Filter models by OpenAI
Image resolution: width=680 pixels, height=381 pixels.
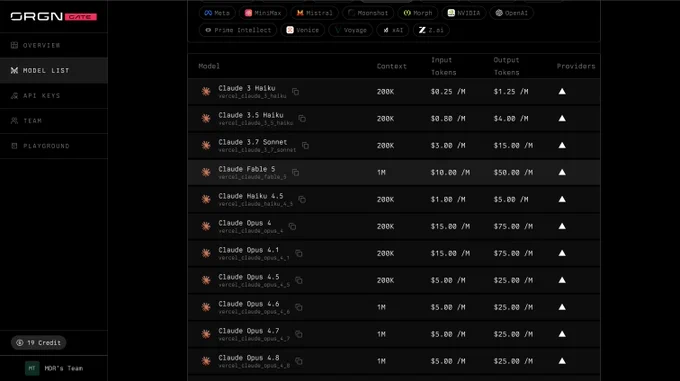pyautogui.click(x=512, y=13)
